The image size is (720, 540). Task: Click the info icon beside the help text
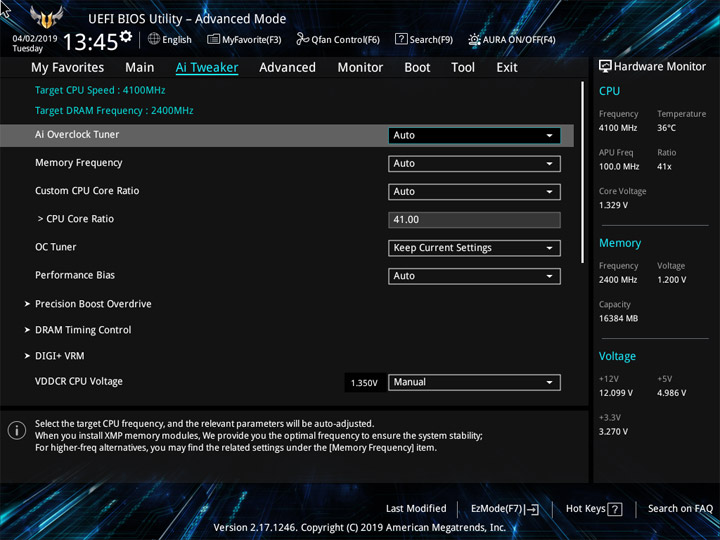click(17, 431)
